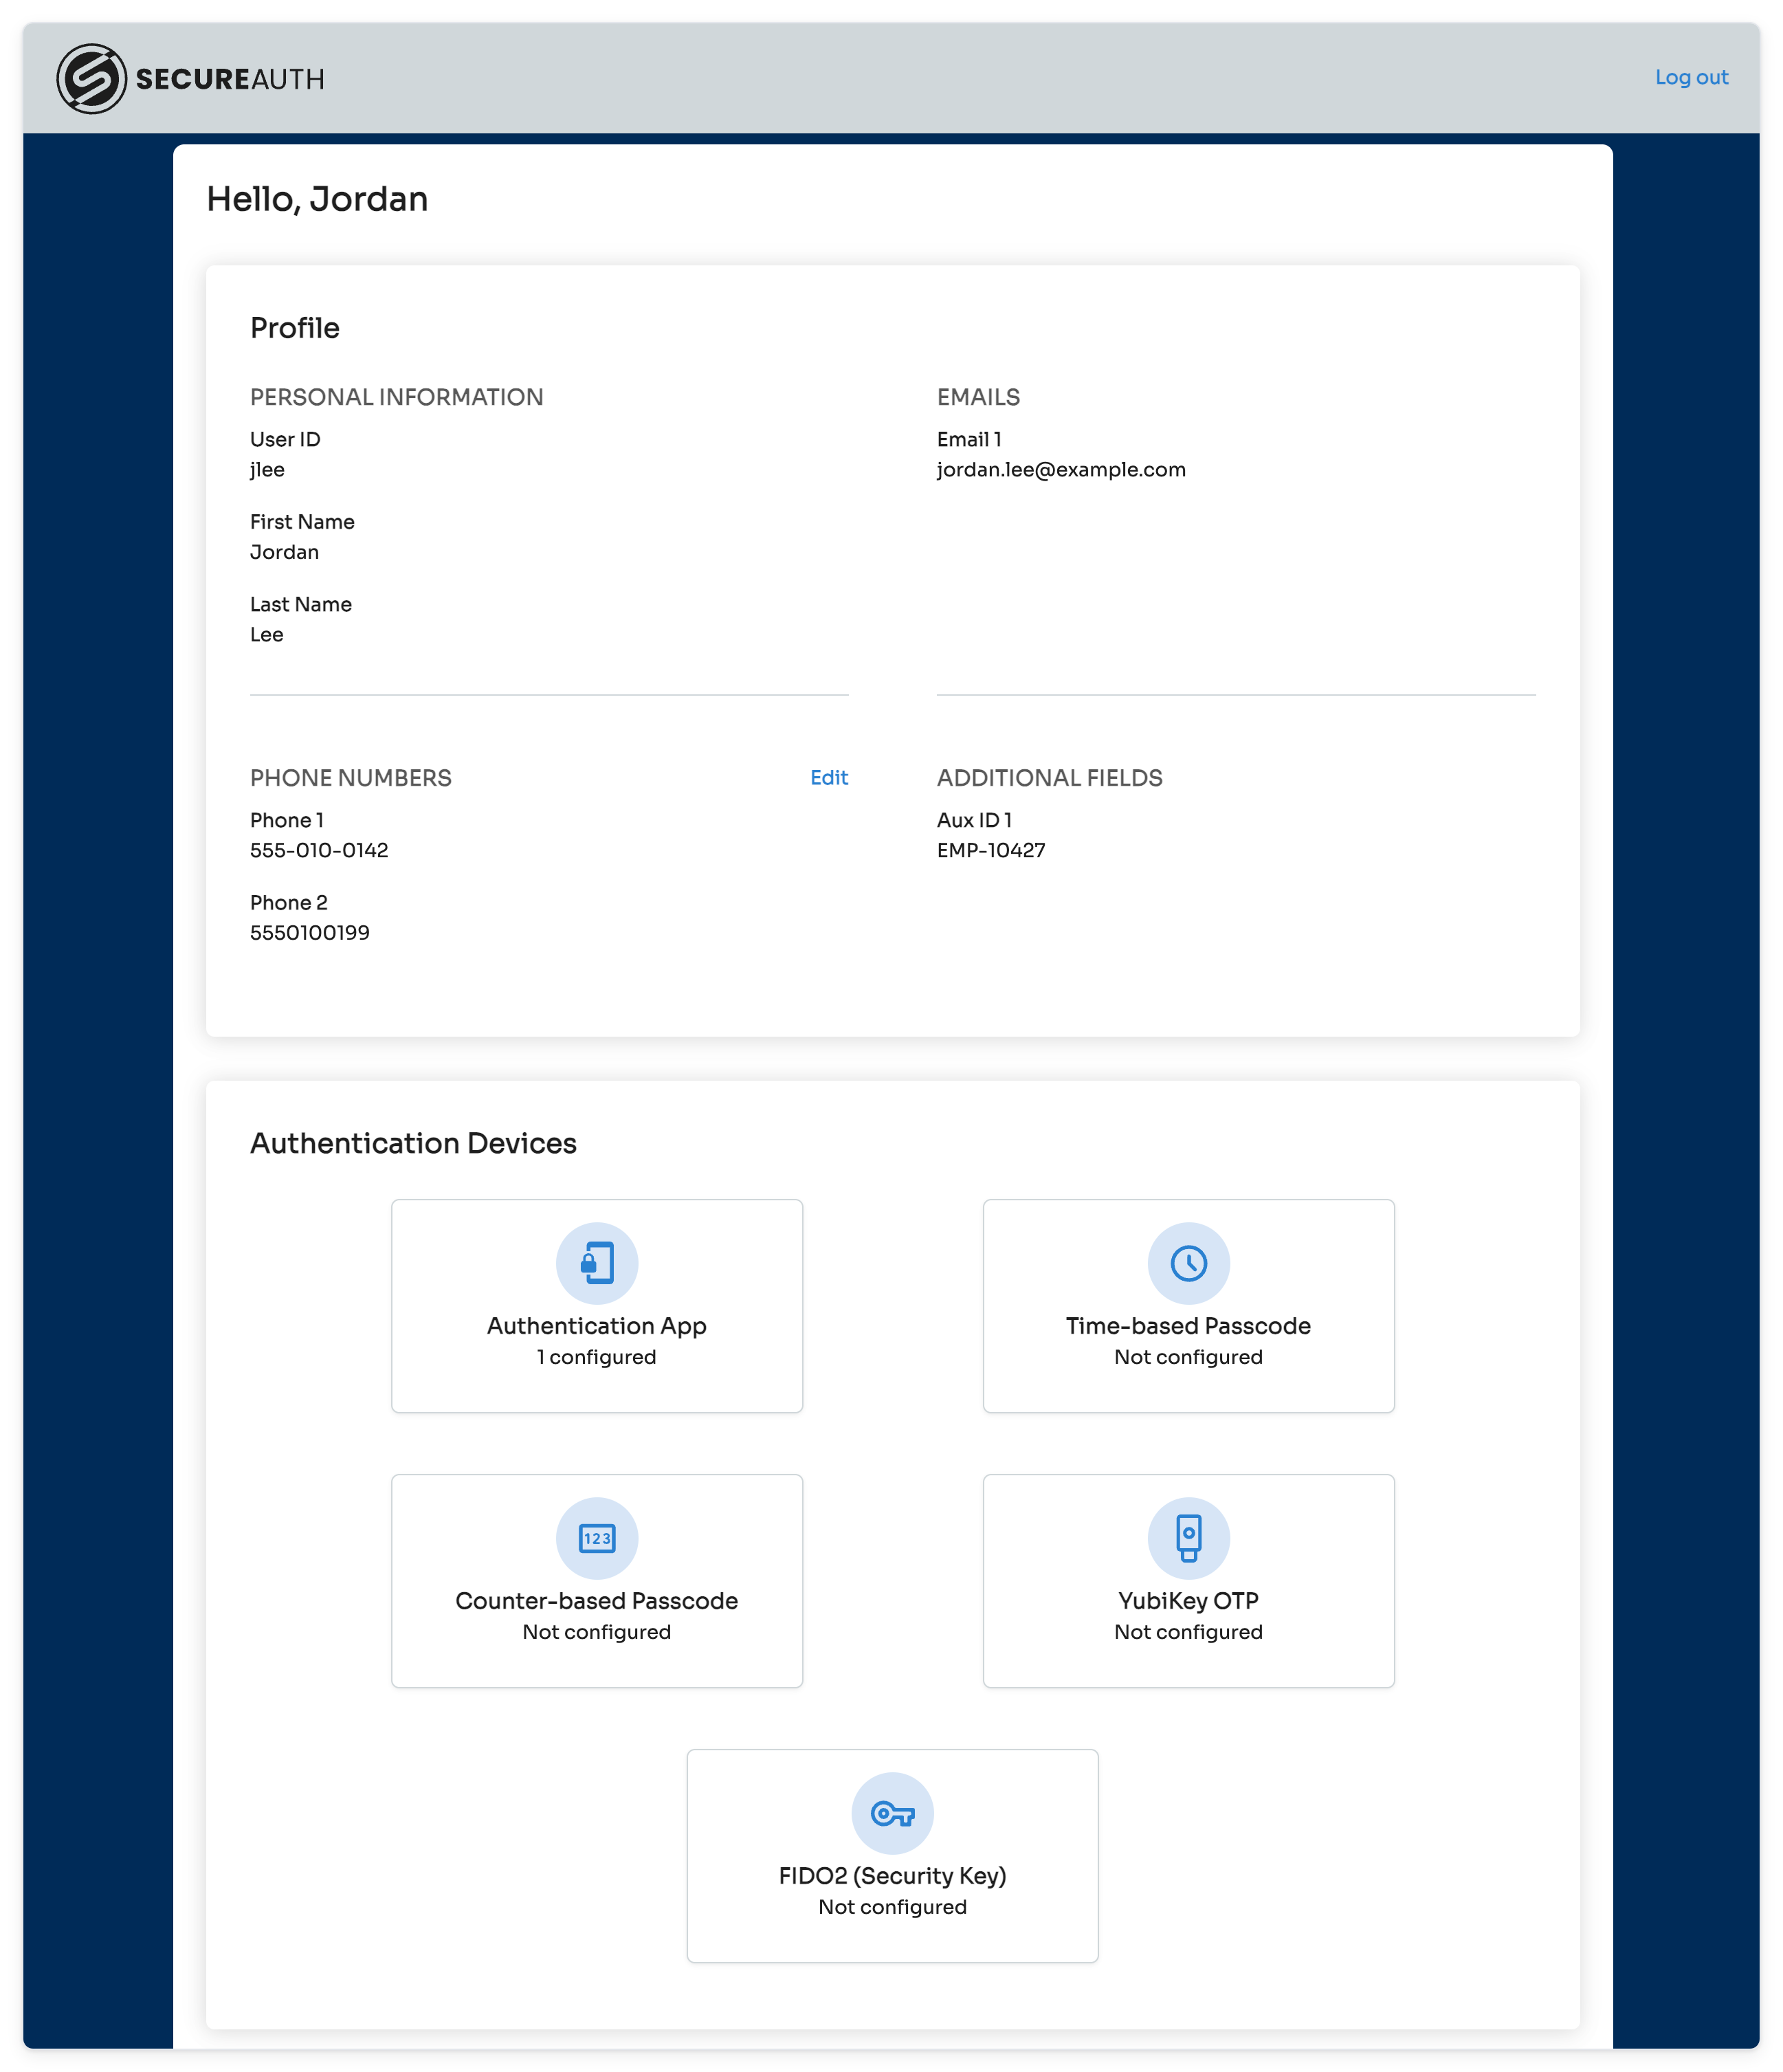The width and height of the screenshot is (1783, 2072).
Task: Click the email jordan.lee@example.com
Action: point(1061,469)
